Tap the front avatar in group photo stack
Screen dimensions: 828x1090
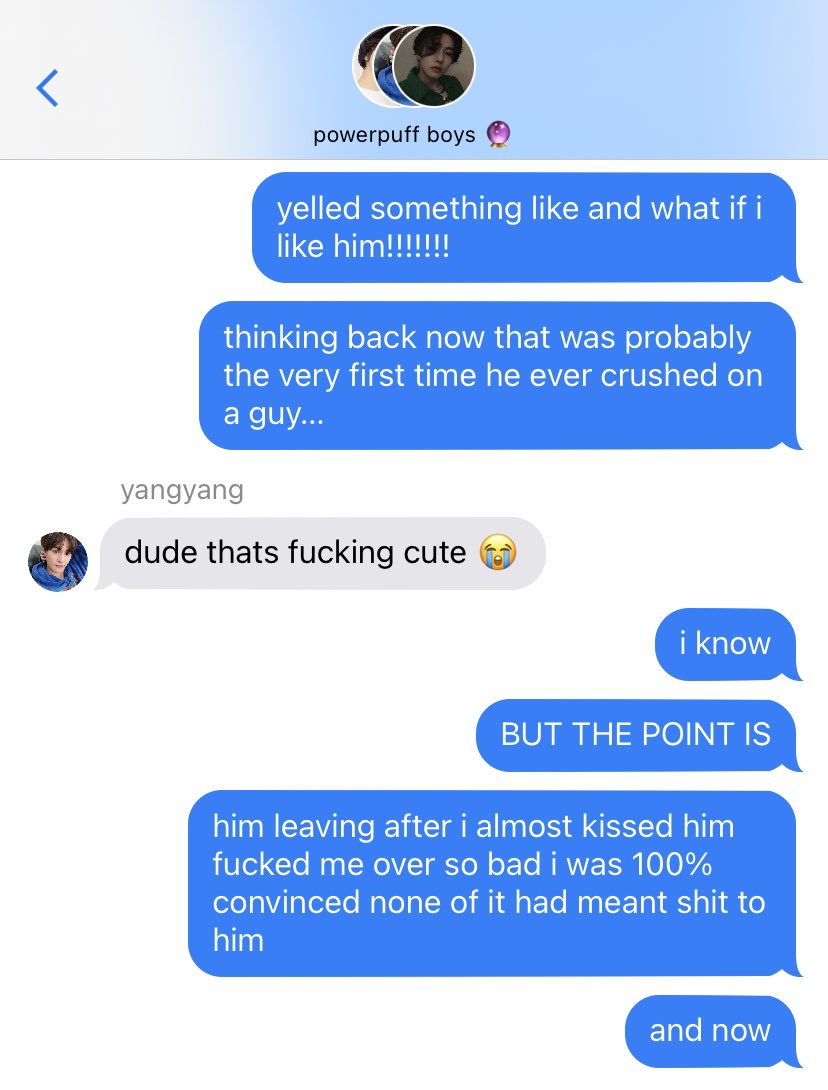[435, 66]
